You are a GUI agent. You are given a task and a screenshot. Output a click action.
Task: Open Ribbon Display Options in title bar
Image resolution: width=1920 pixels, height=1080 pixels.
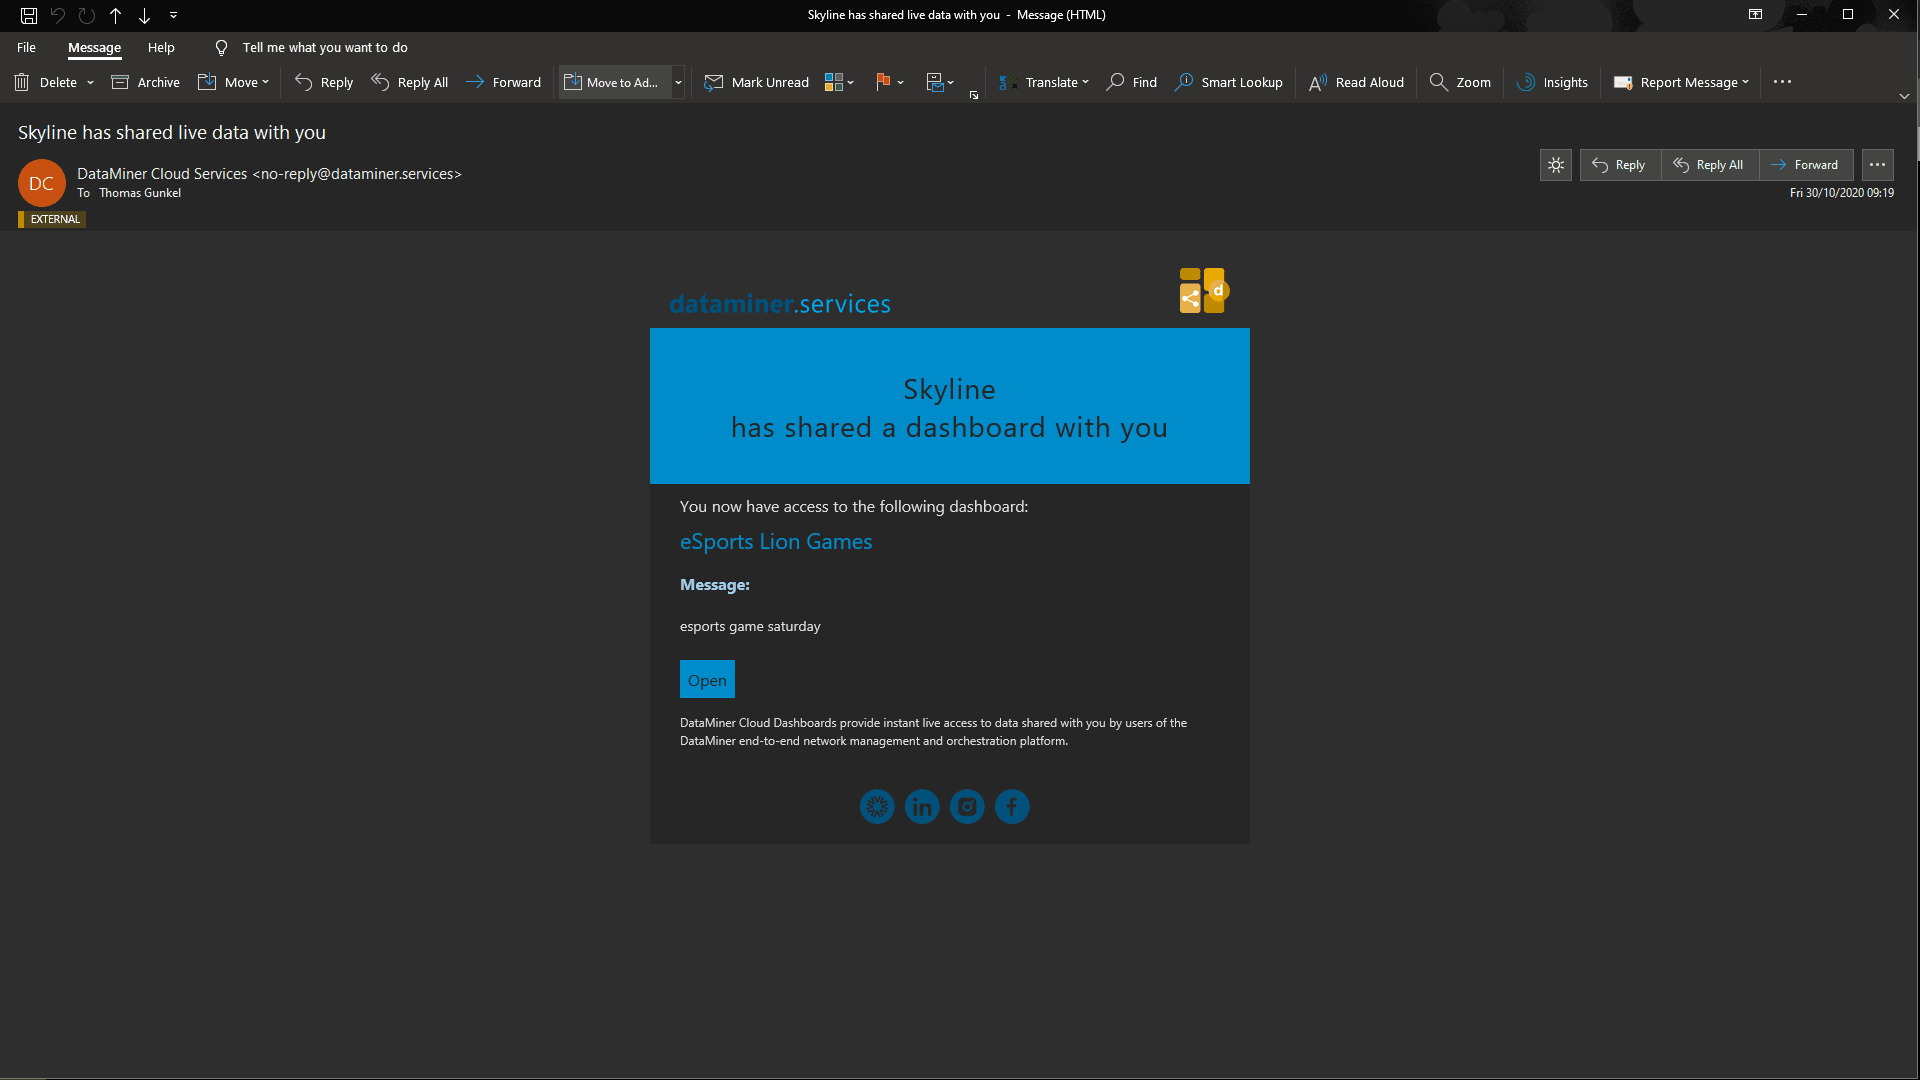(x=1755, y=15)
